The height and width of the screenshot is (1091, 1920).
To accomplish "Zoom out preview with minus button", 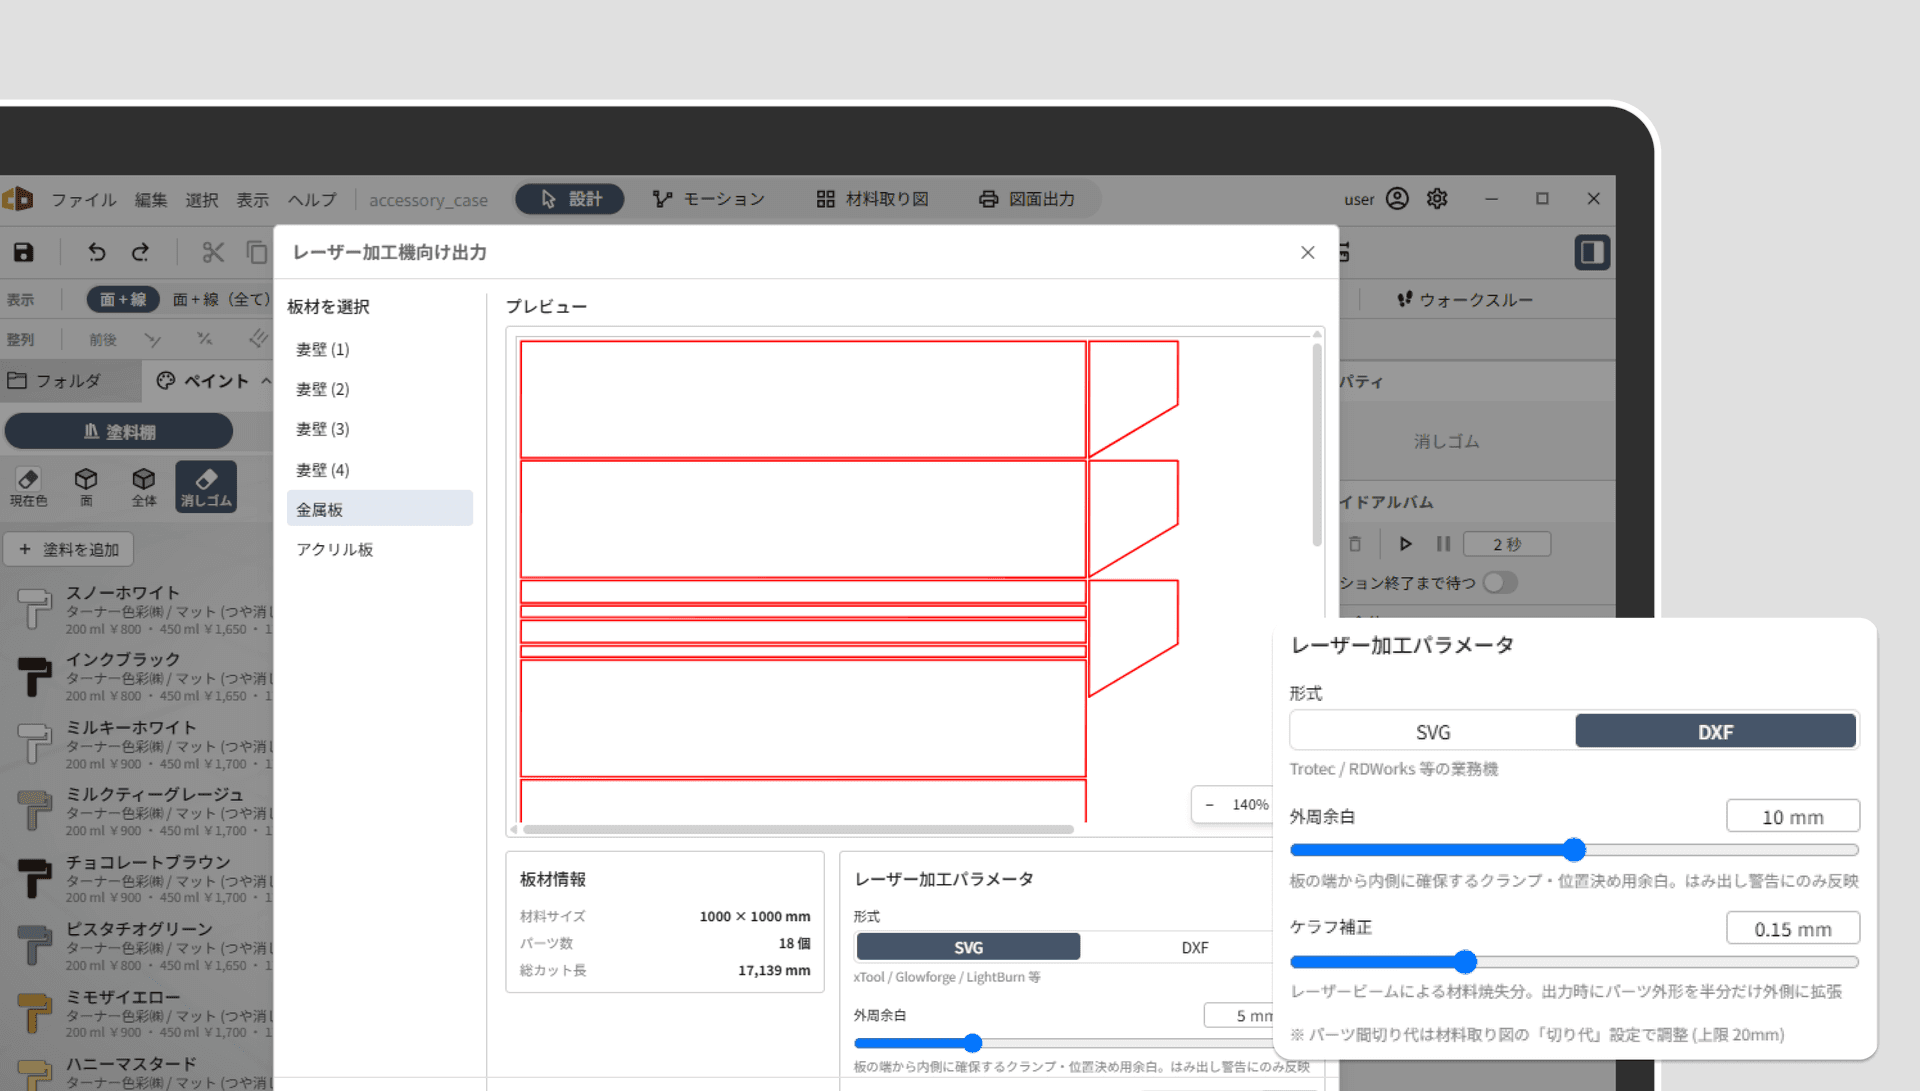I will [1209, 805].
